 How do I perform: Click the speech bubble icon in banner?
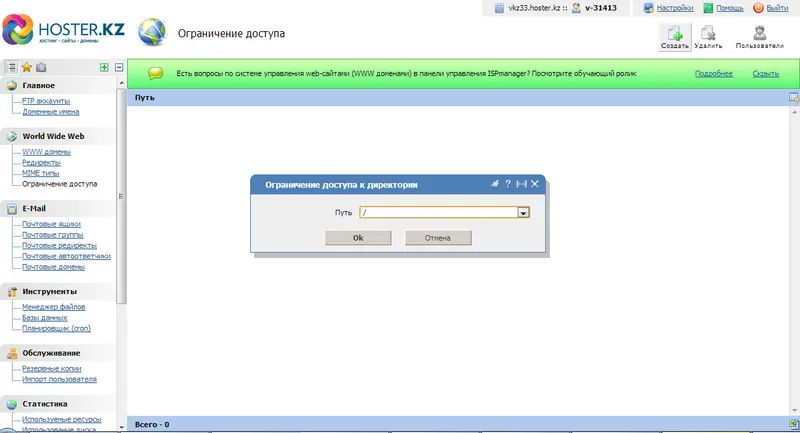(x=156, y=73)
